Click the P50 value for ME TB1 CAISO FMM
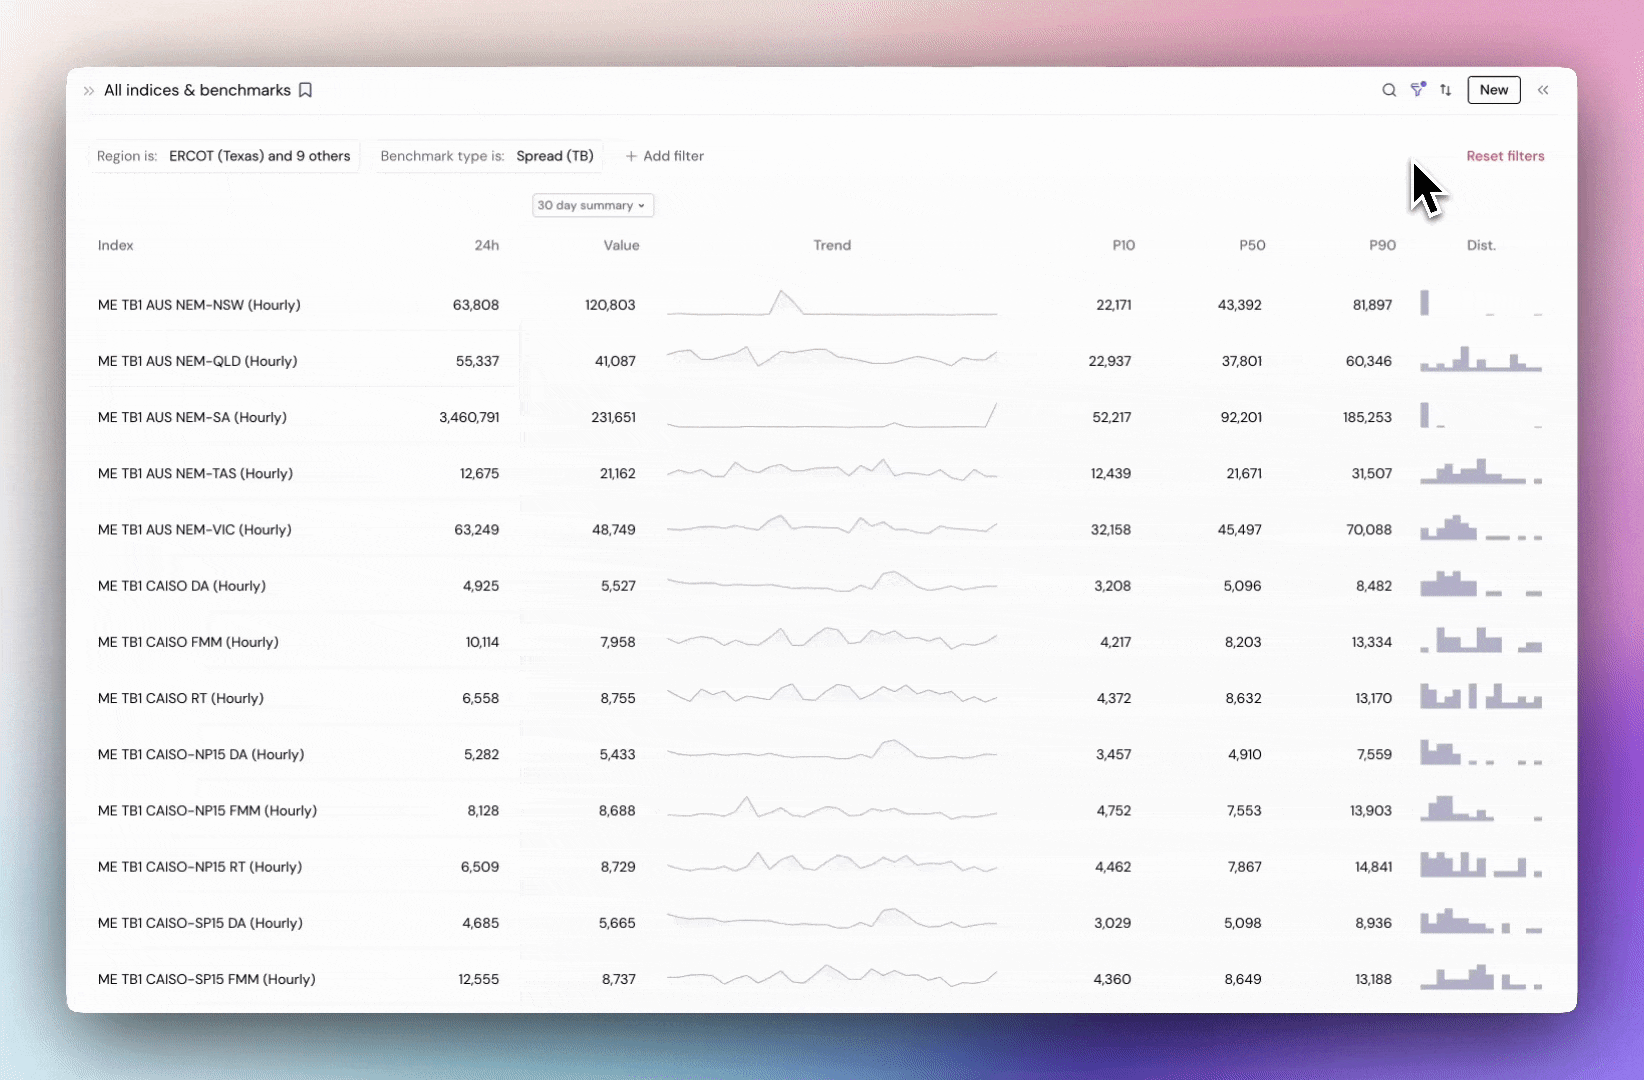Viewport: 1644px width, 1080px height. (x=1243, y=642)
